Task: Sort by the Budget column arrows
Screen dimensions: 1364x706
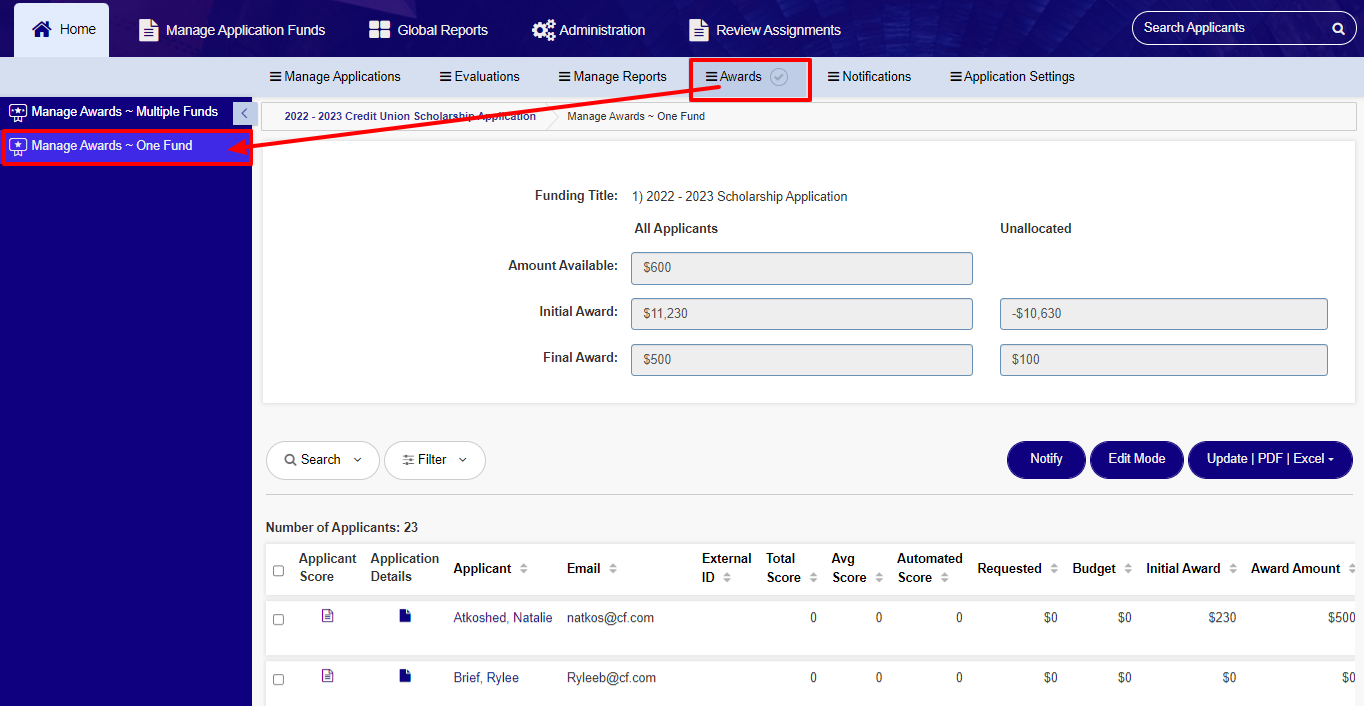Action: coord(1128,568)
